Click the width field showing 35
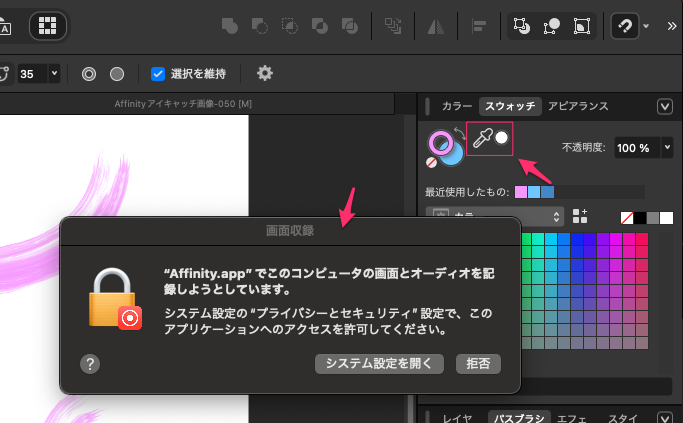This screenshot has width=683, height=423. [x=29, y=73]
